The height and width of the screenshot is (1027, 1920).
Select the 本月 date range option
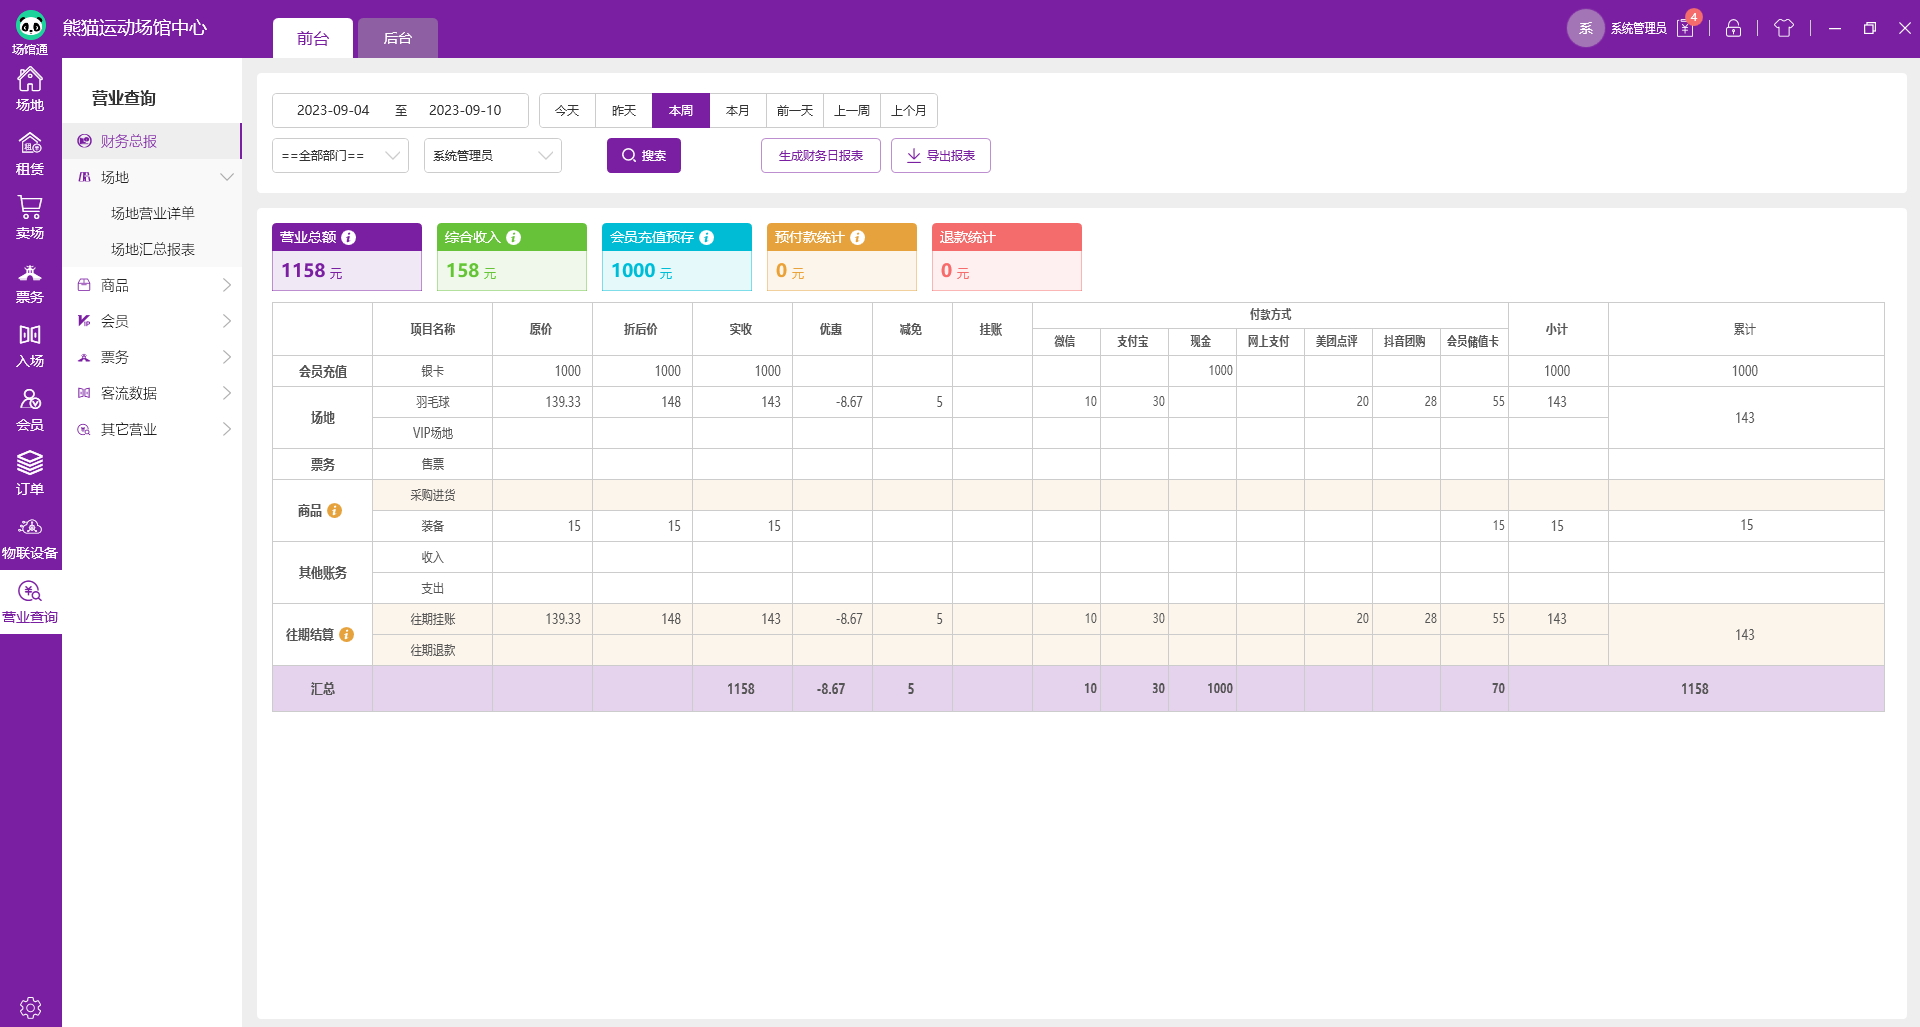click(x=738, y=111)
